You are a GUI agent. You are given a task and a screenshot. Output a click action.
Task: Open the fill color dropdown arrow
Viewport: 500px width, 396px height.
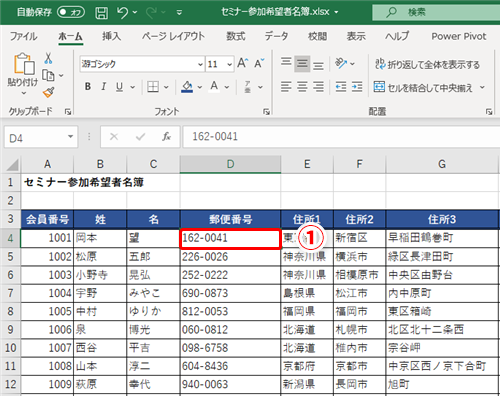click(200, 87)
